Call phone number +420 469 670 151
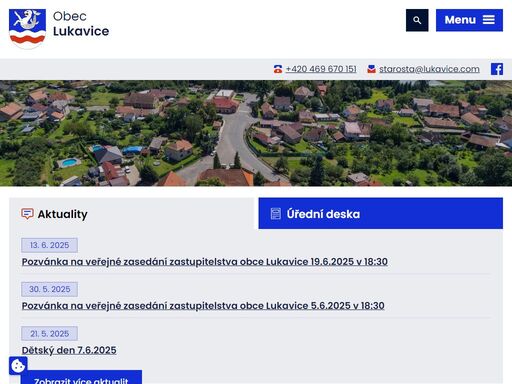This screenshot has height=384, width=512. pos(321,69)
